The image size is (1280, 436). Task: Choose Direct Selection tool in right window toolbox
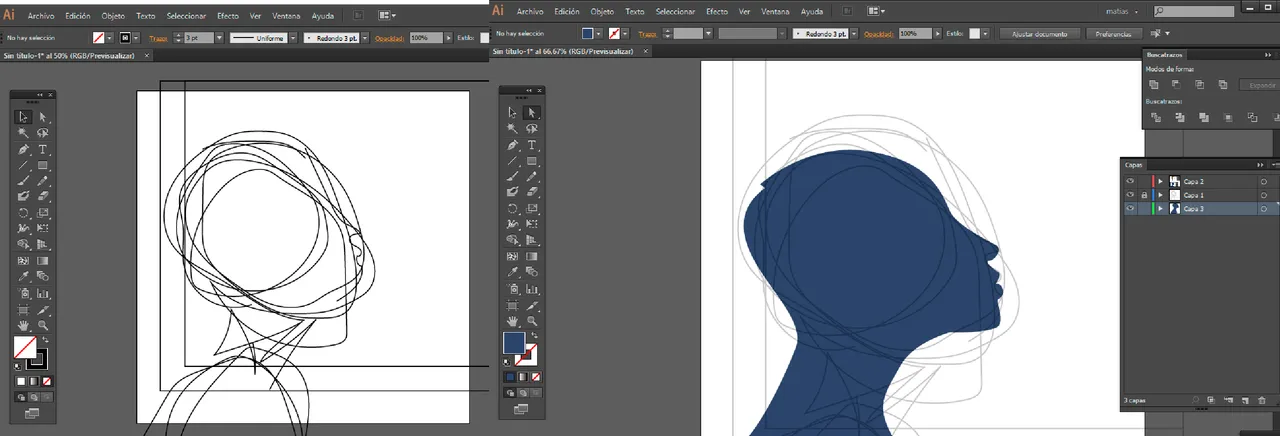[x=532, y=113]
